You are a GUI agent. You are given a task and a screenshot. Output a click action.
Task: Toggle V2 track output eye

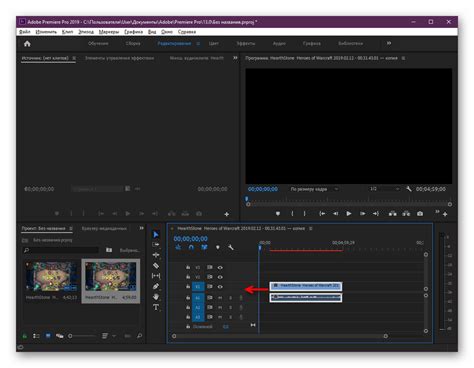pos(220,277)
